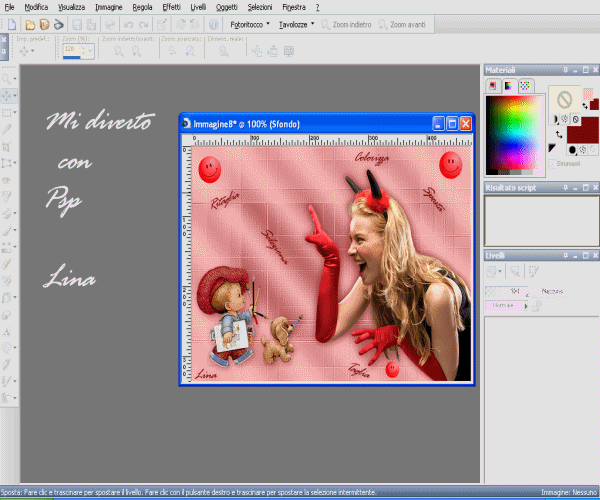Click the Undo arrow icon
Screen dimensions: 600x500
click(128, 22)
